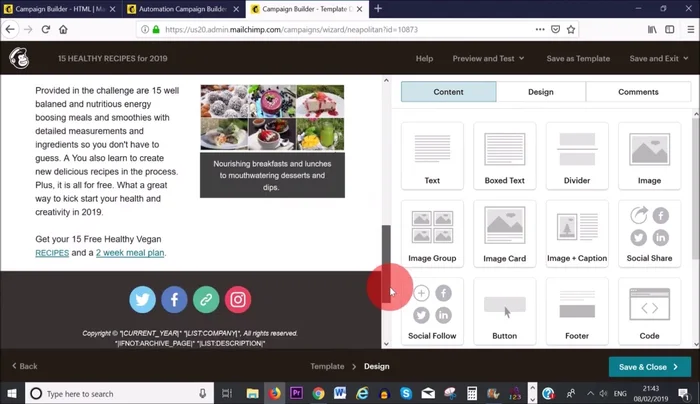Select the Code content block

click(649, 312)
